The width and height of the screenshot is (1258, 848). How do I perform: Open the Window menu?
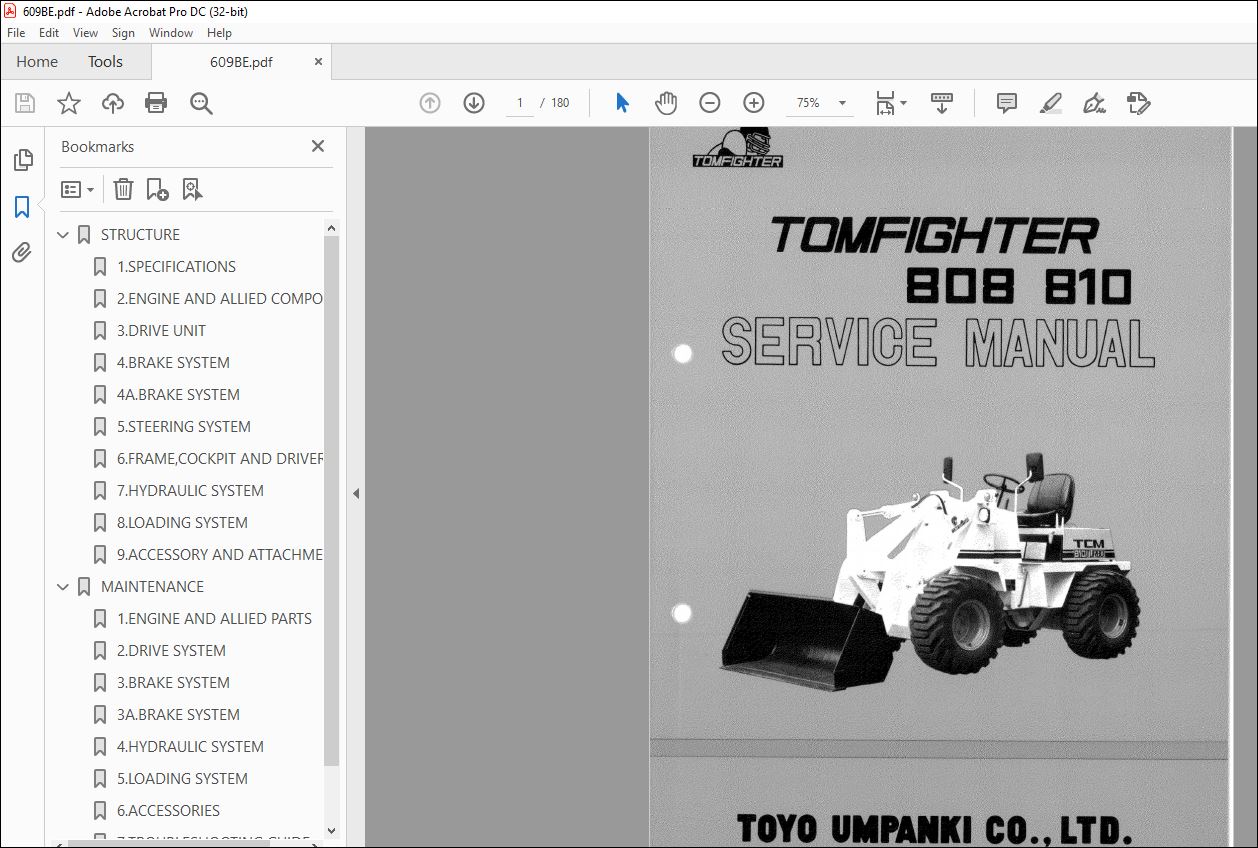[x=171, y=33]
